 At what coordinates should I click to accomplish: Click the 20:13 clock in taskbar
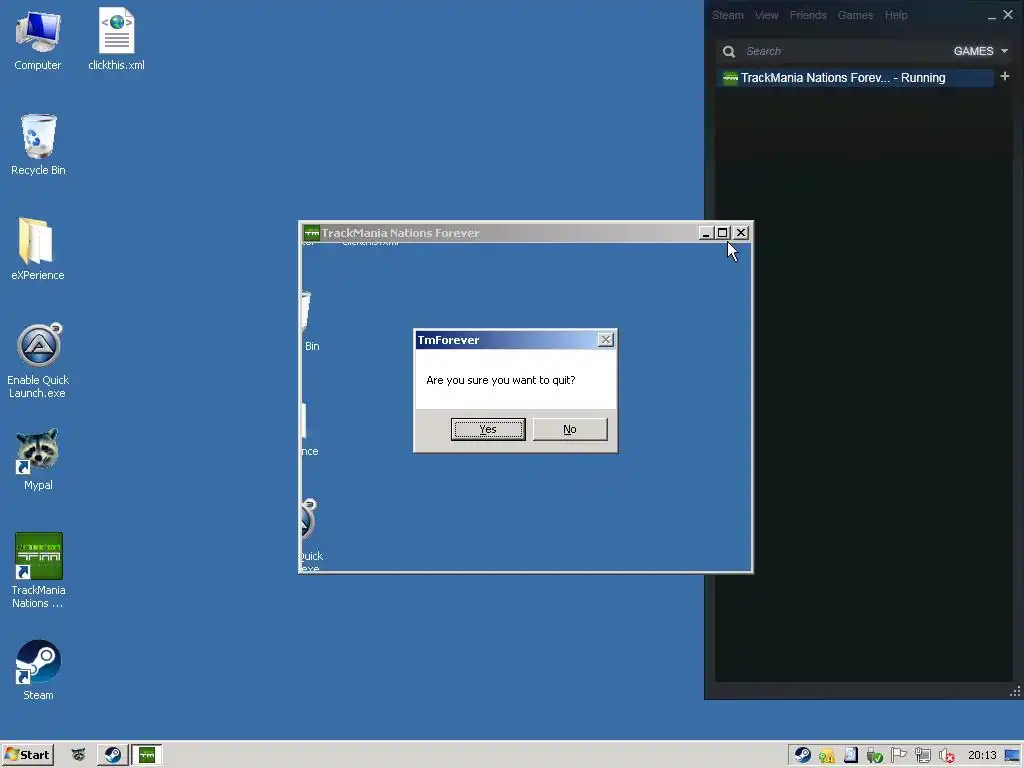coord(982,755)
